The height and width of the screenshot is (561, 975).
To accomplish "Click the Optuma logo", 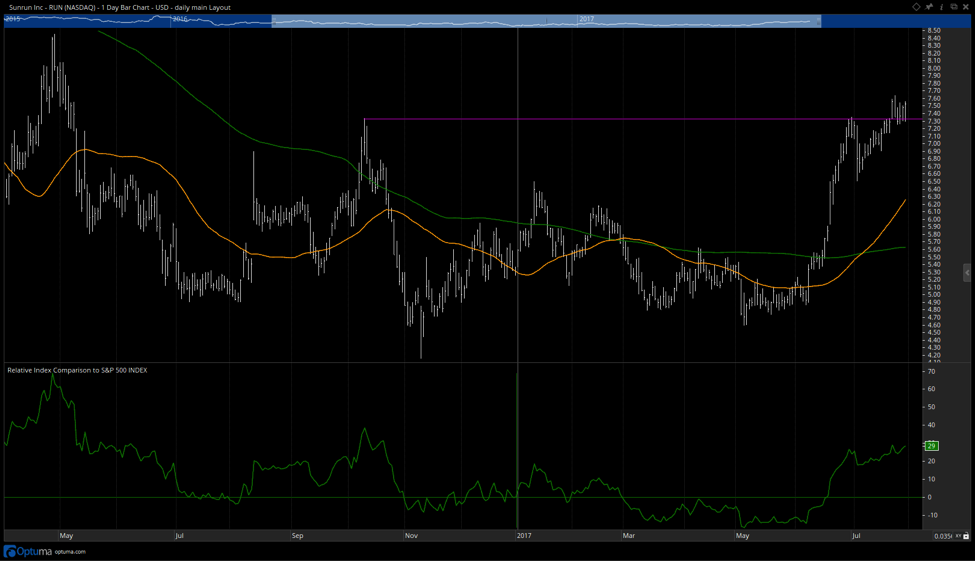I will [x=28, y=552].
